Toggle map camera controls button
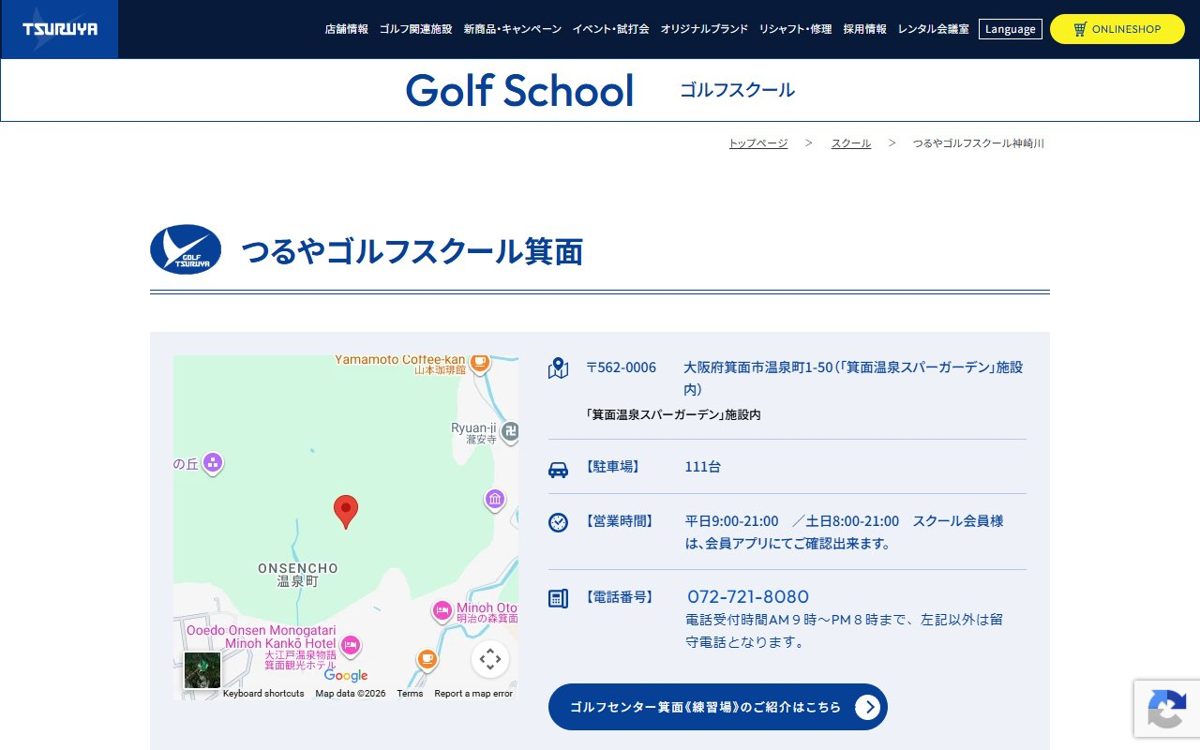The width and height of the screenshot is (1200, 750). click(x=490, y=658)
